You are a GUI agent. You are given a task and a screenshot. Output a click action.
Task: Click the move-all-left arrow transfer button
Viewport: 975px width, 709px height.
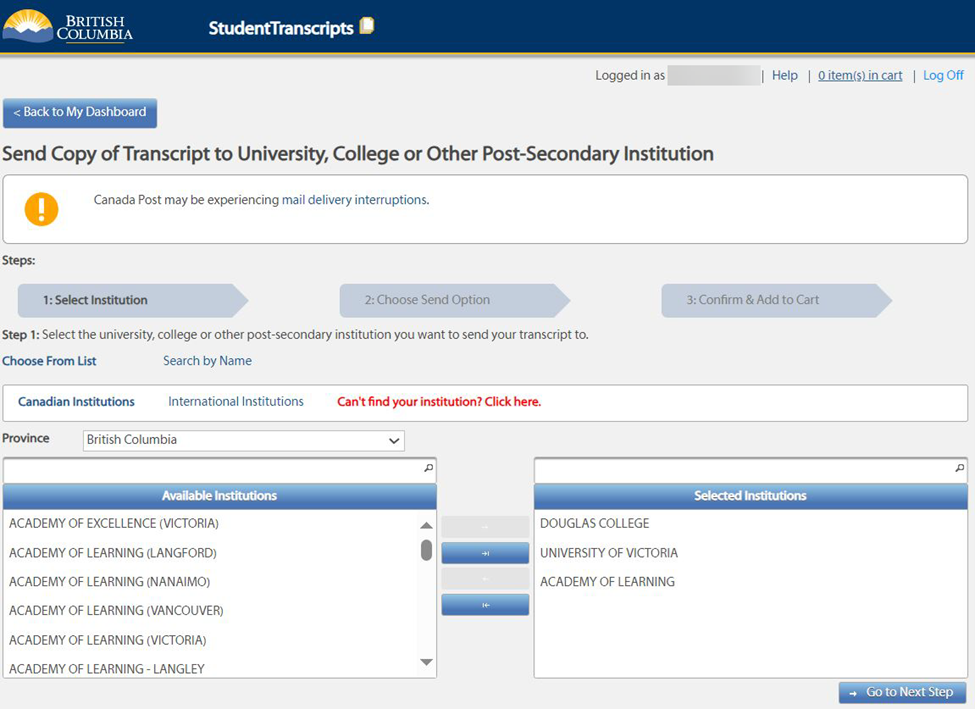(485, 604)
